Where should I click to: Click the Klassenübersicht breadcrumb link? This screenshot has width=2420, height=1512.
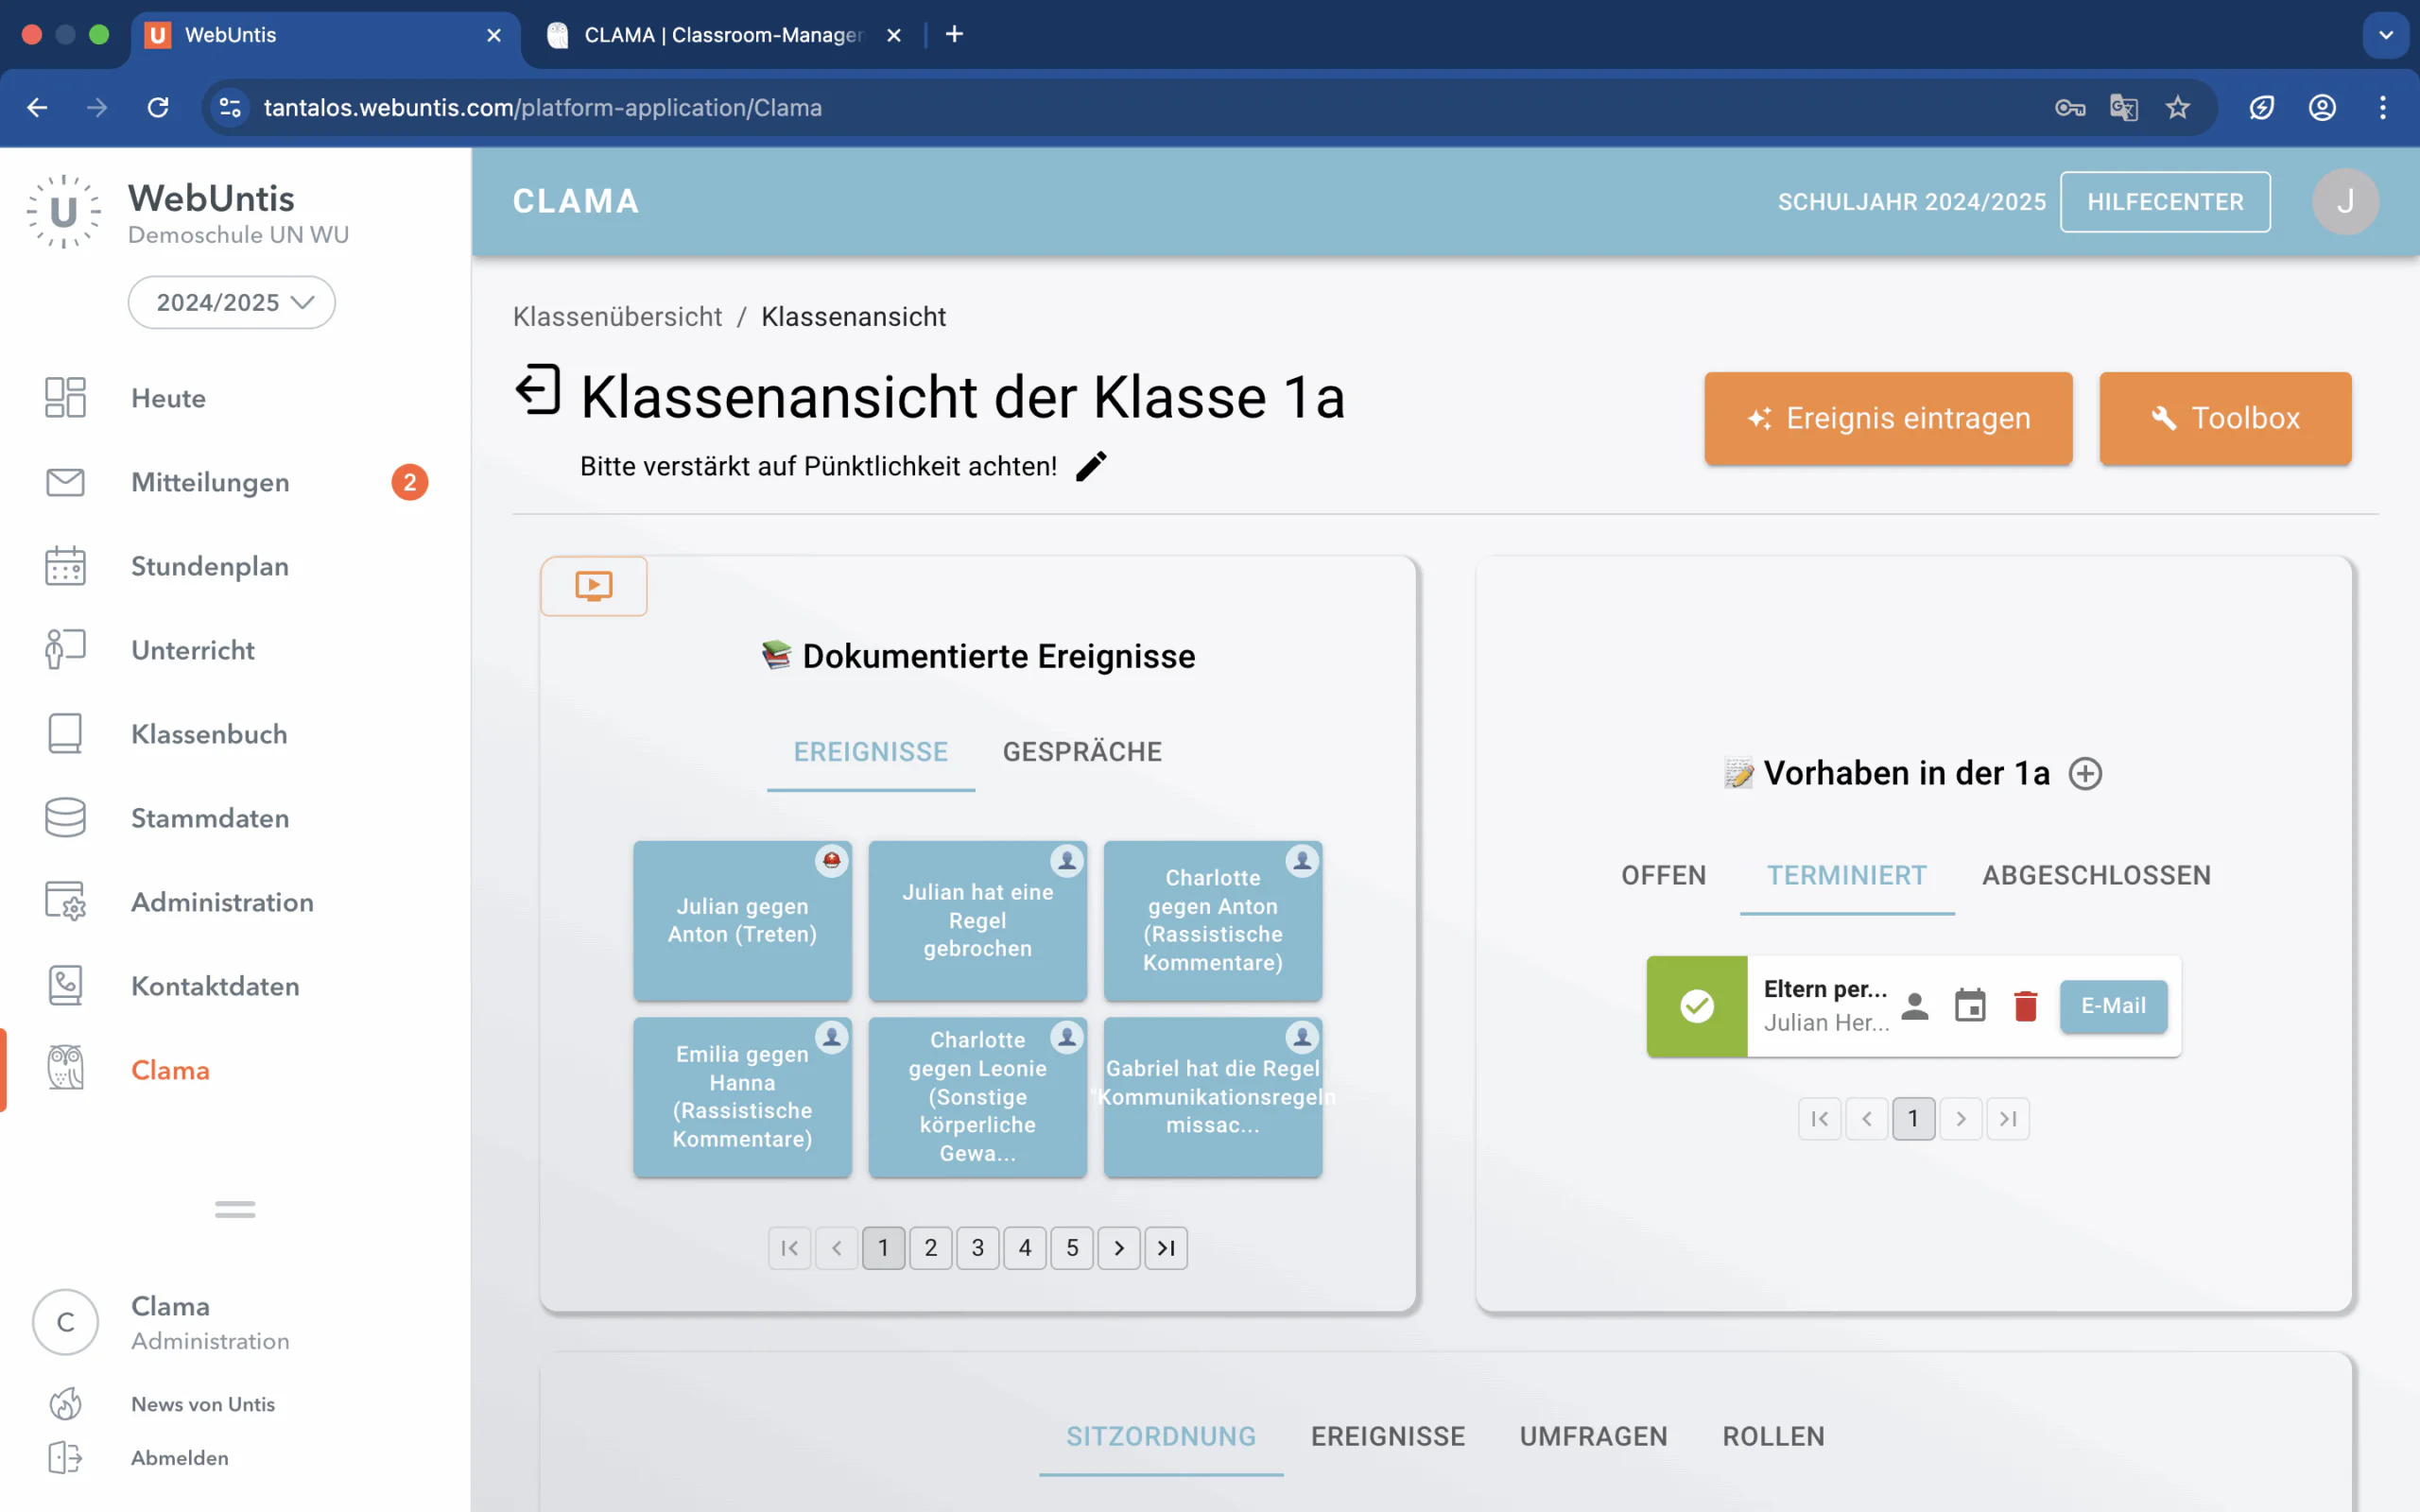click(617, 317)
